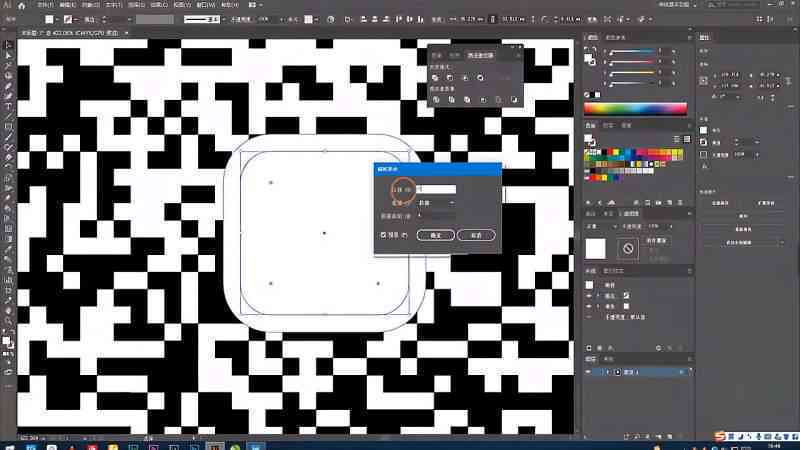The width and height of the screenshot is (800, 450).
Task: Open the Join type dropdown in Offset Path dialog
Action: pyautogui.click(x=436, y=203)
